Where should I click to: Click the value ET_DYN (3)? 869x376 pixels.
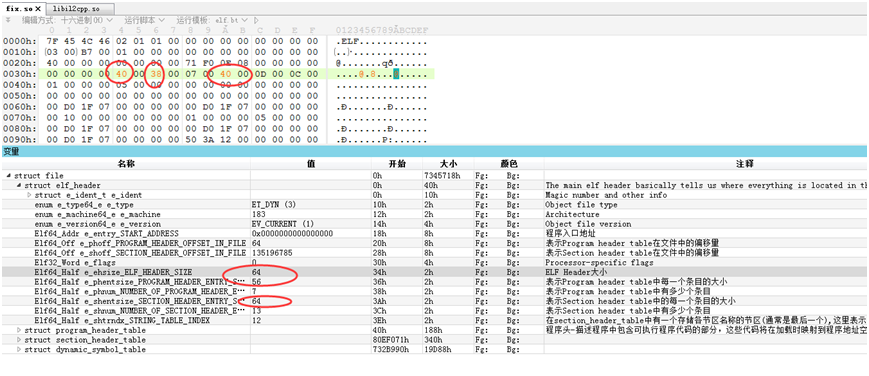274,205
